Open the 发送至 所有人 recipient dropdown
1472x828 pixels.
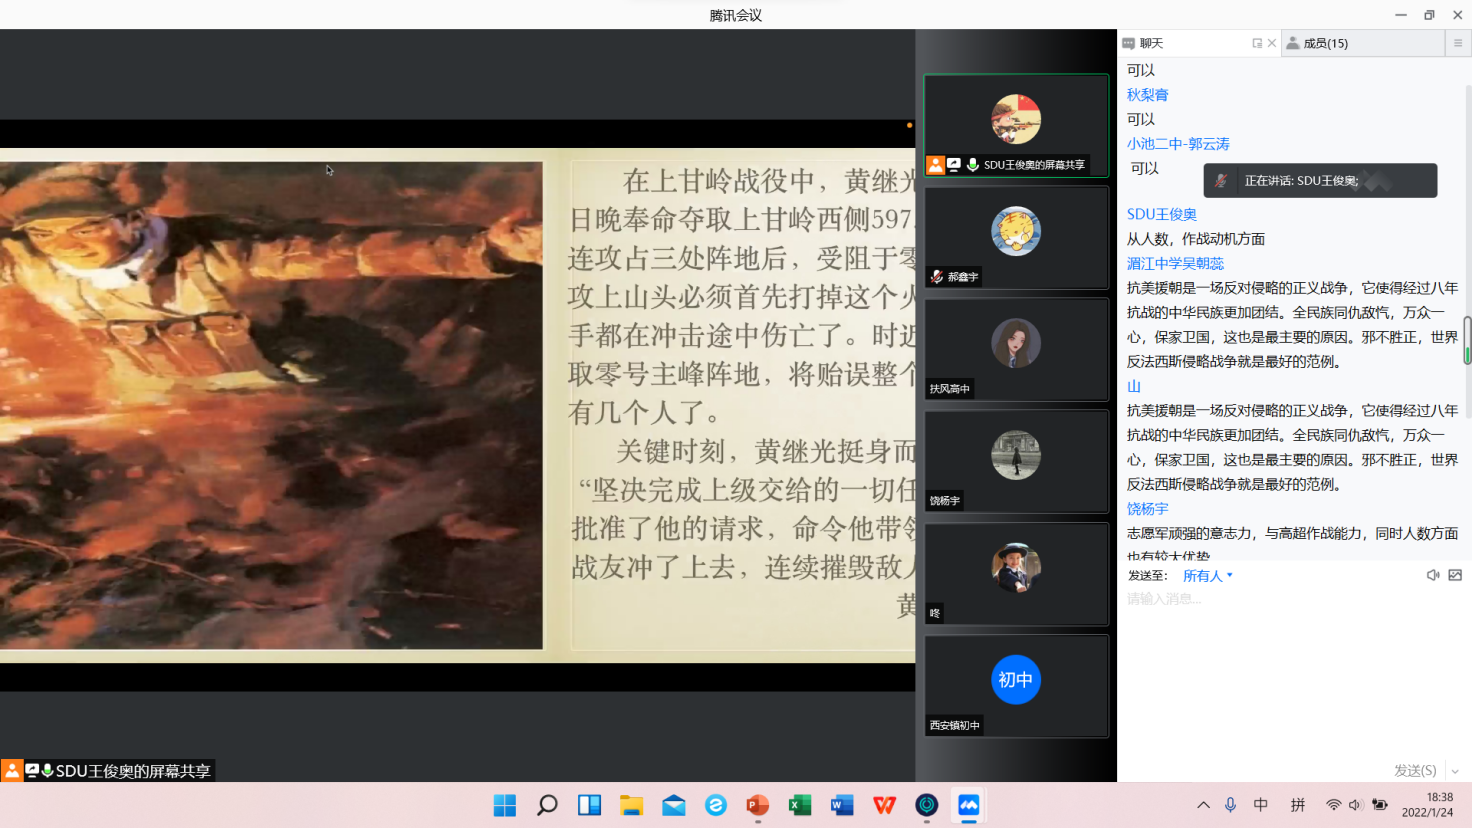click(1208, 576)
